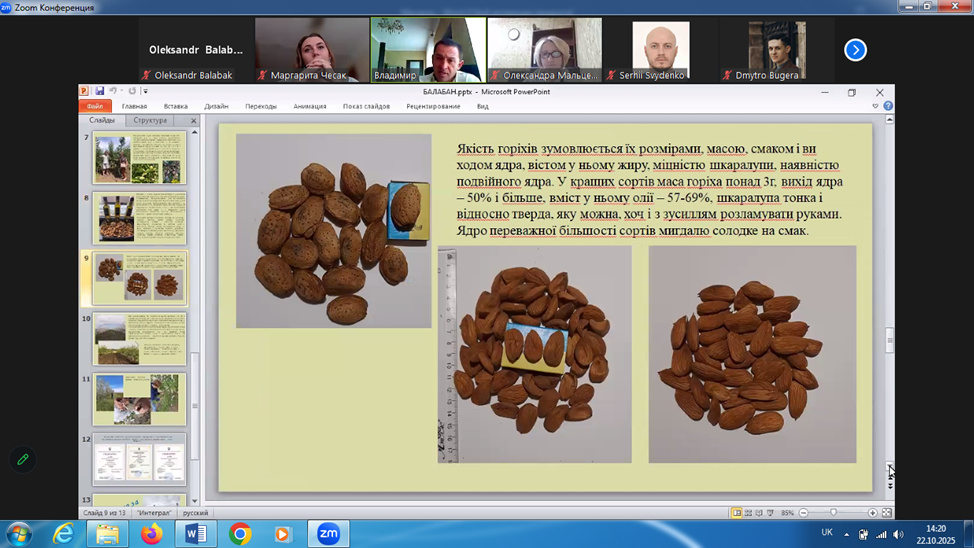Expand Customize Quick Access Toolbar dropdown
The width and height of the screenshot is (974, 548).
(x=146, y=91)
